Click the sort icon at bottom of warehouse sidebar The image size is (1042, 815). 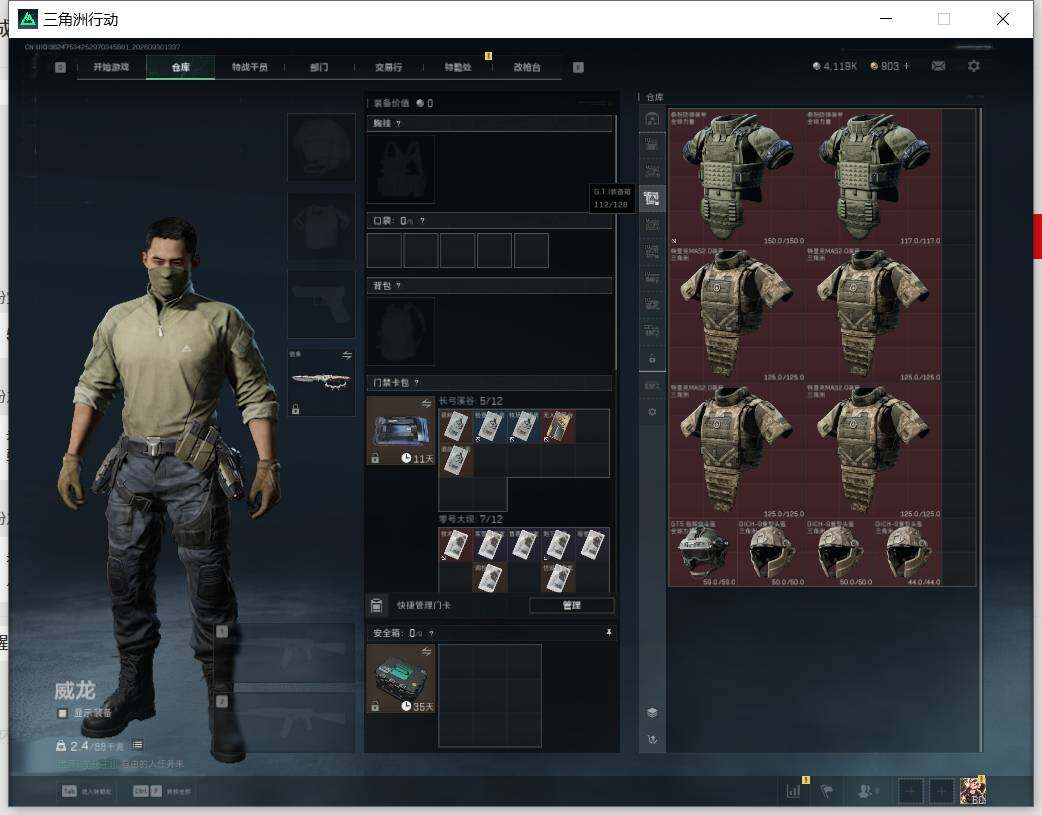652,739
